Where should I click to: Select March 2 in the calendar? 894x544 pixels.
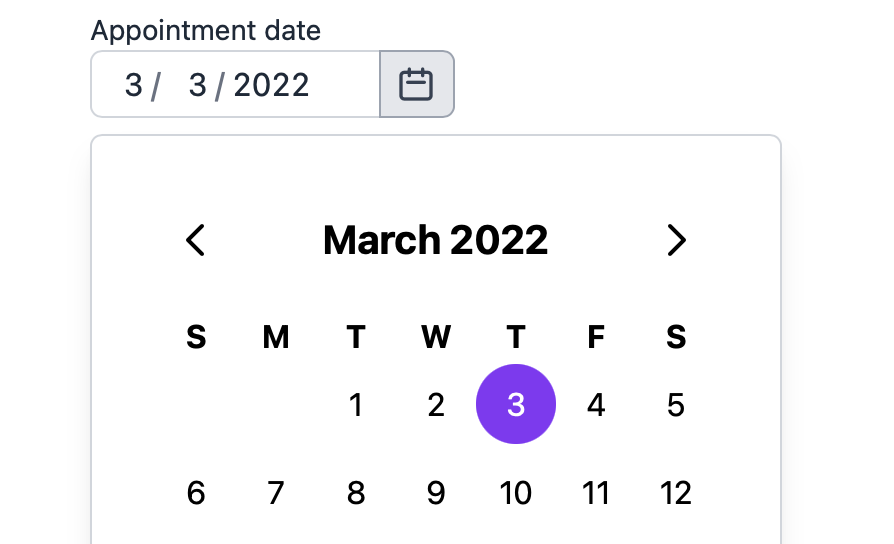tap(436, 405)
